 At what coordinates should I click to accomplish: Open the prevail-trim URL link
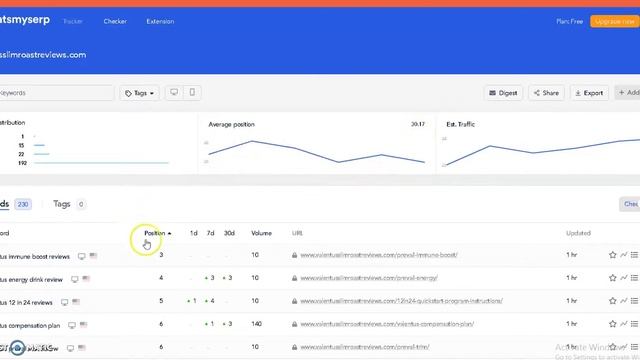click(365, 347)
